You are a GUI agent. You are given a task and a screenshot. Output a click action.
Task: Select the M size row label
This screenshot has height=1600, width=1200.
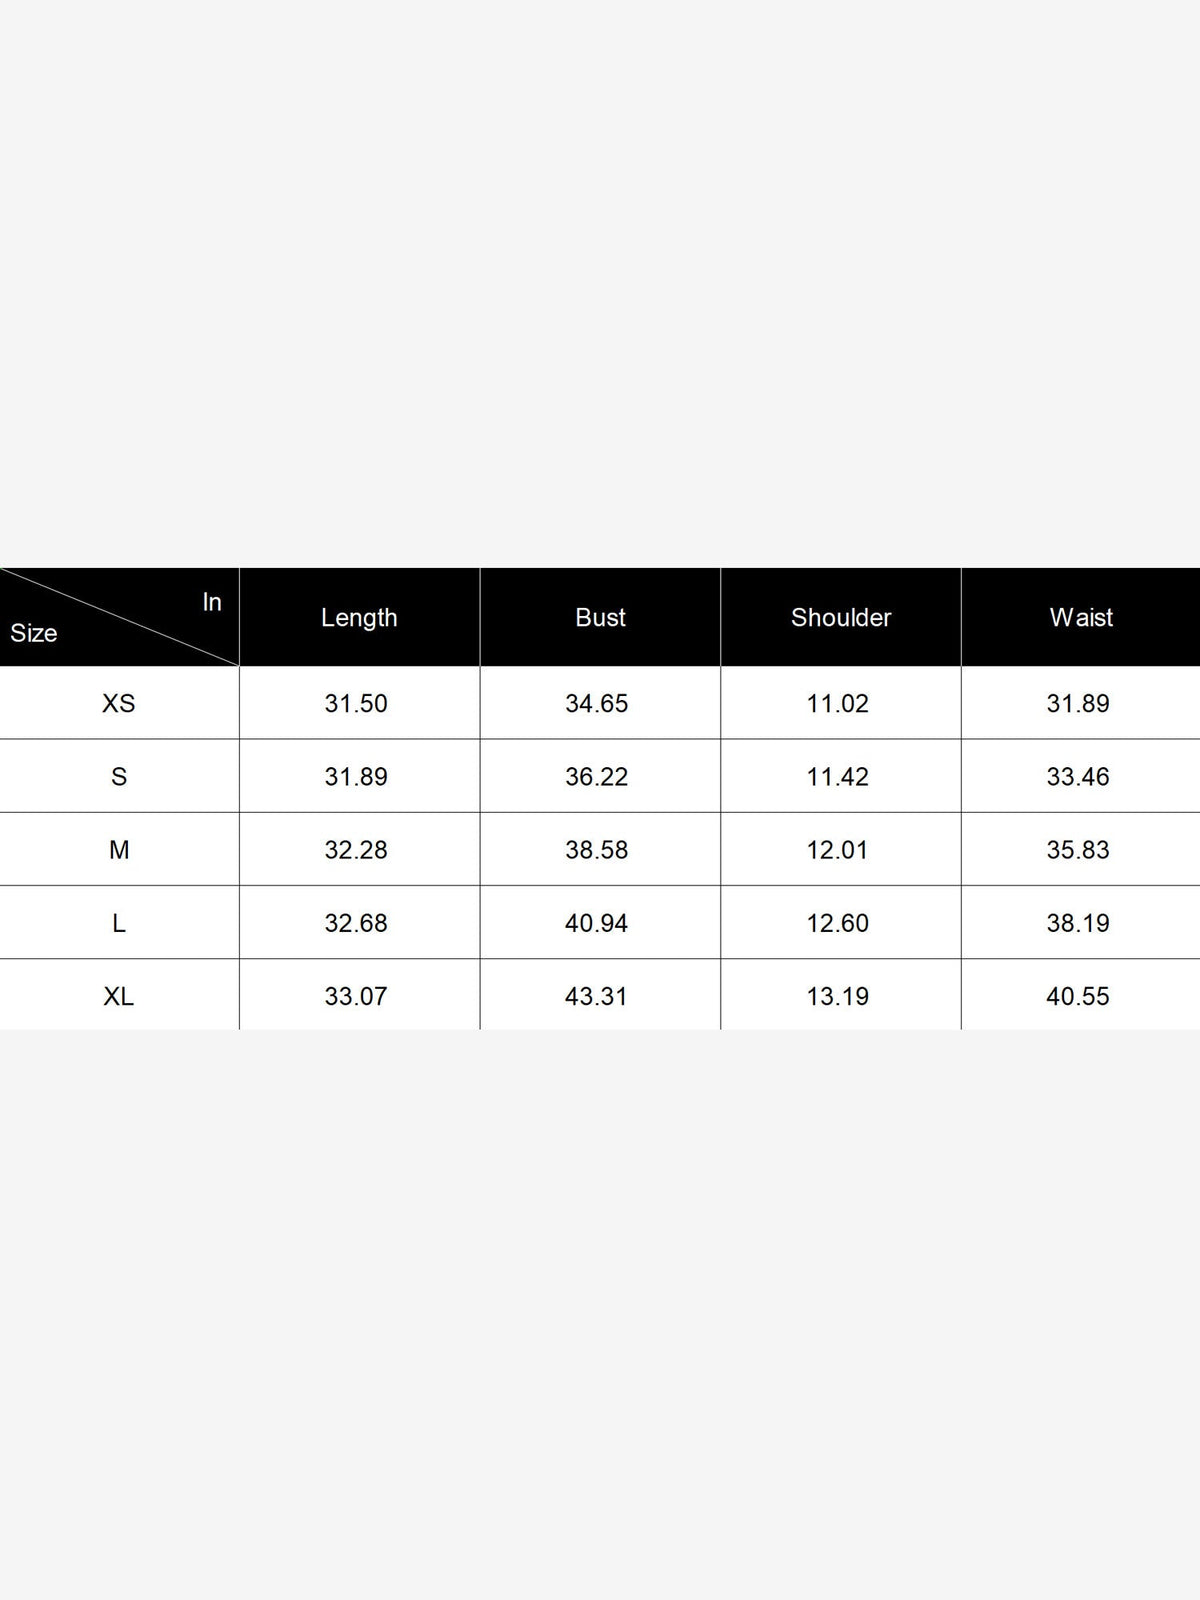pos(118,850)
